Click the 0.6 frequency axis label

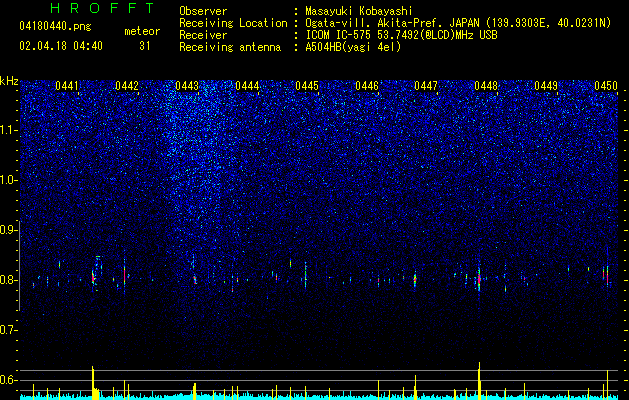8,380
